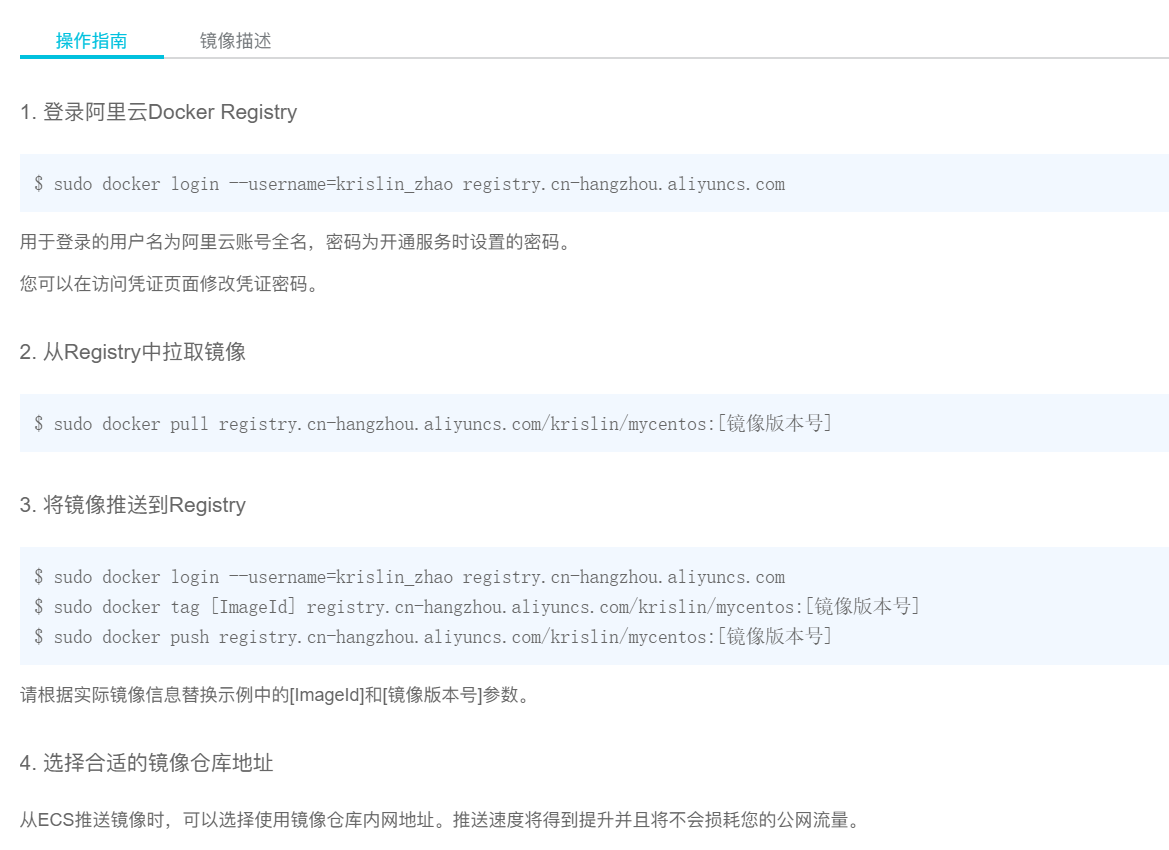Click the docker login command in section 1

[x=409, y=184]
